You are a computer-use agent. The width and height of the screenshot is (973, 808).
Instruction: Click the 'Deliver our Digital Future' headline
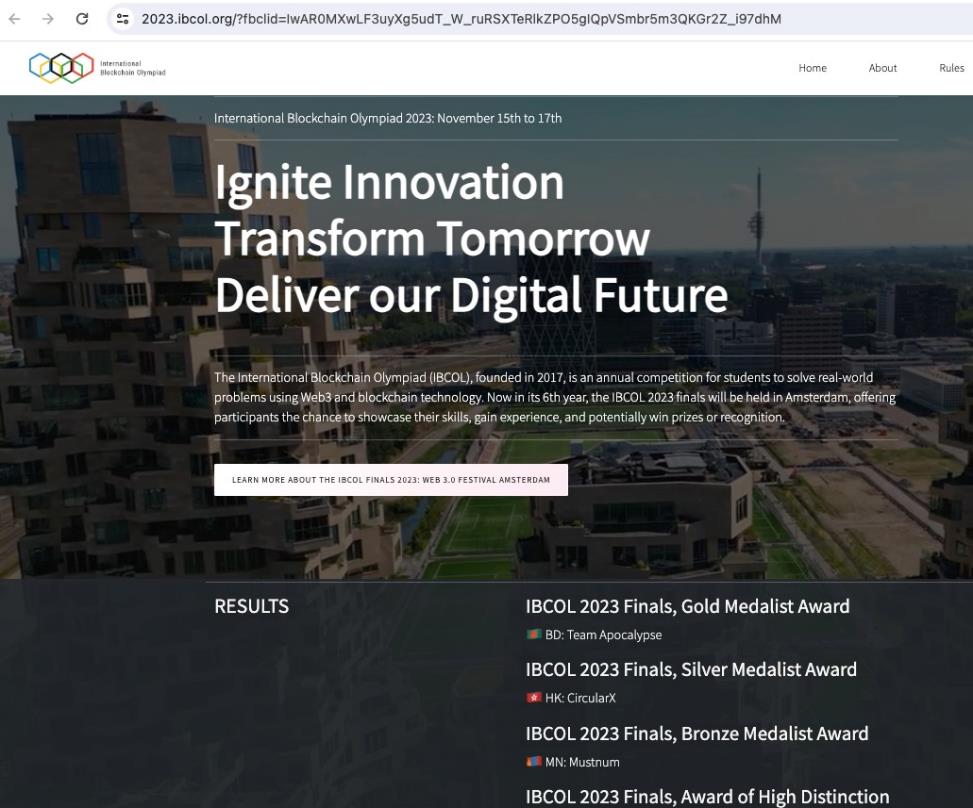click(x=471, y=295)
